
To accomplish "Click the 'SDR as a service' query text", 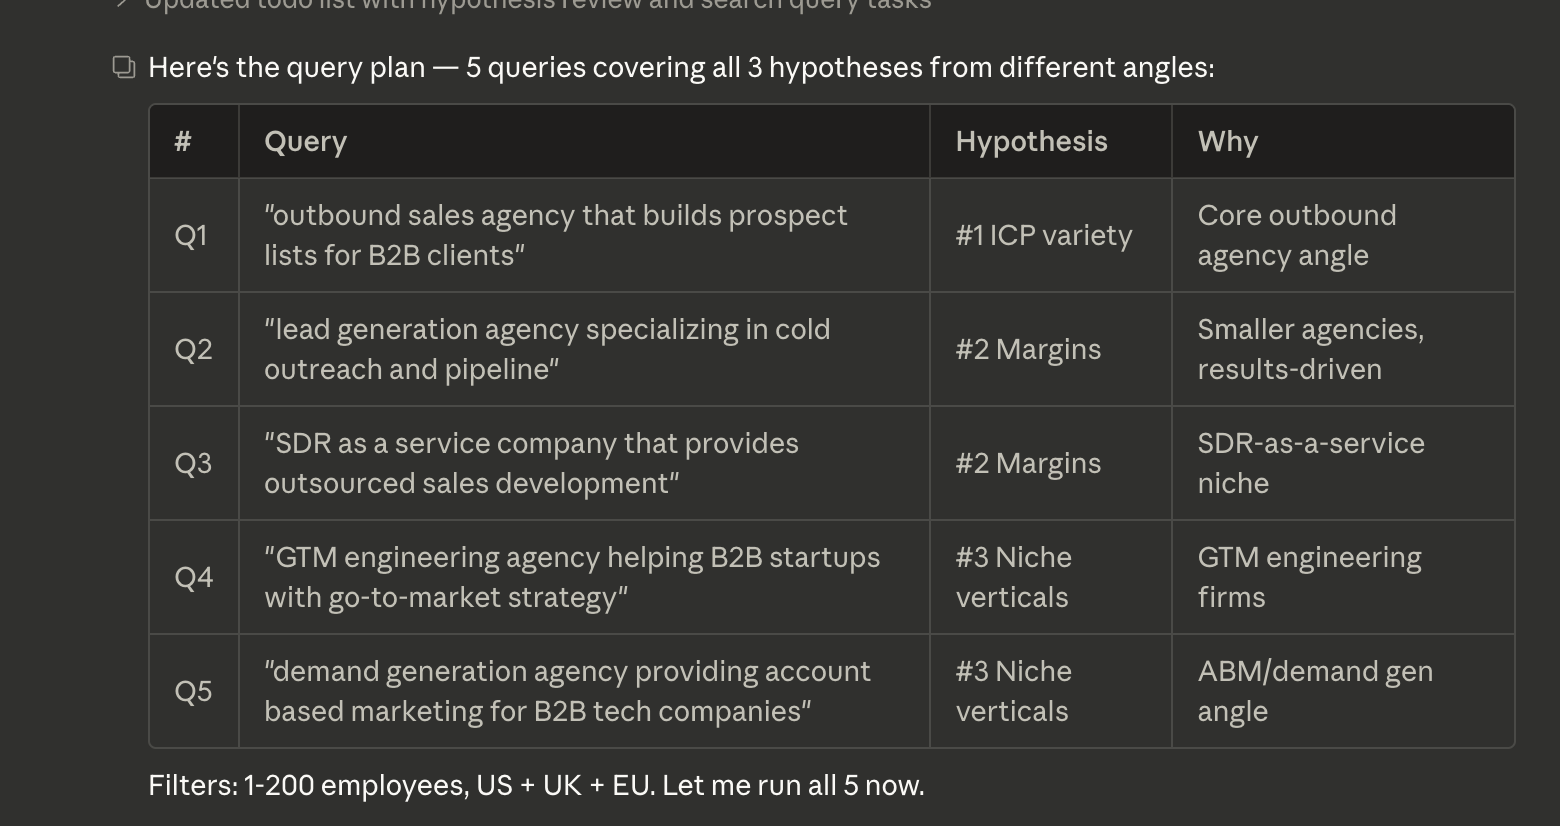I will pyautogui.click(x=531, y=464).
